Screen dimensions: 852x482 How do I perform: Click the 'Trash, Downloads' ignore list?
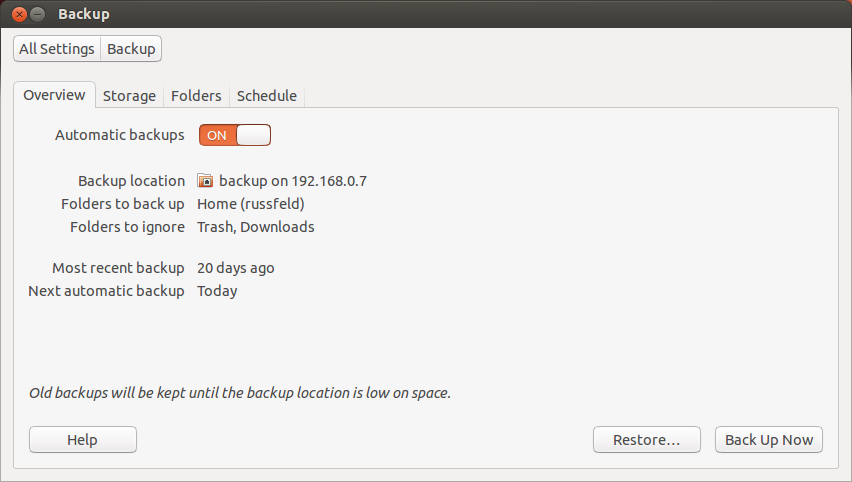[x=255, y=227]
